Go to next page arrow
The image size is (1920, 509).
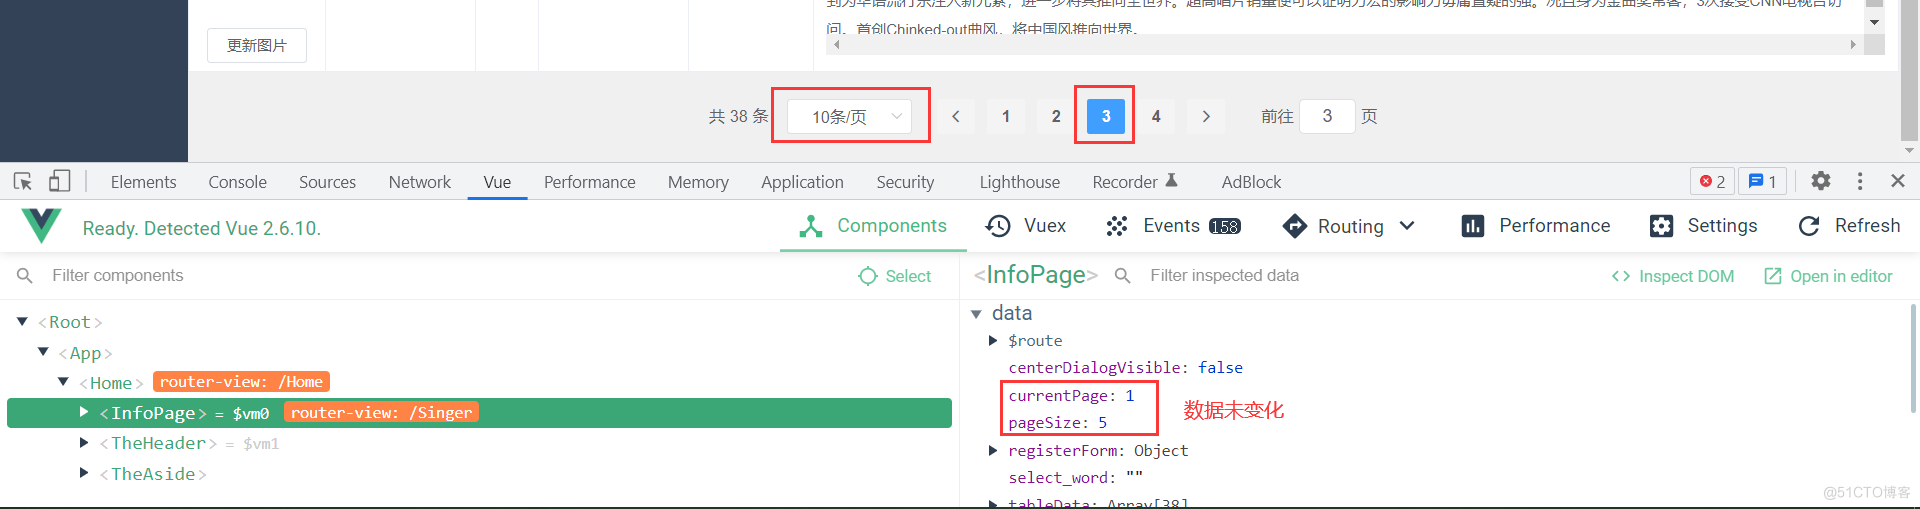(1206, 116)
